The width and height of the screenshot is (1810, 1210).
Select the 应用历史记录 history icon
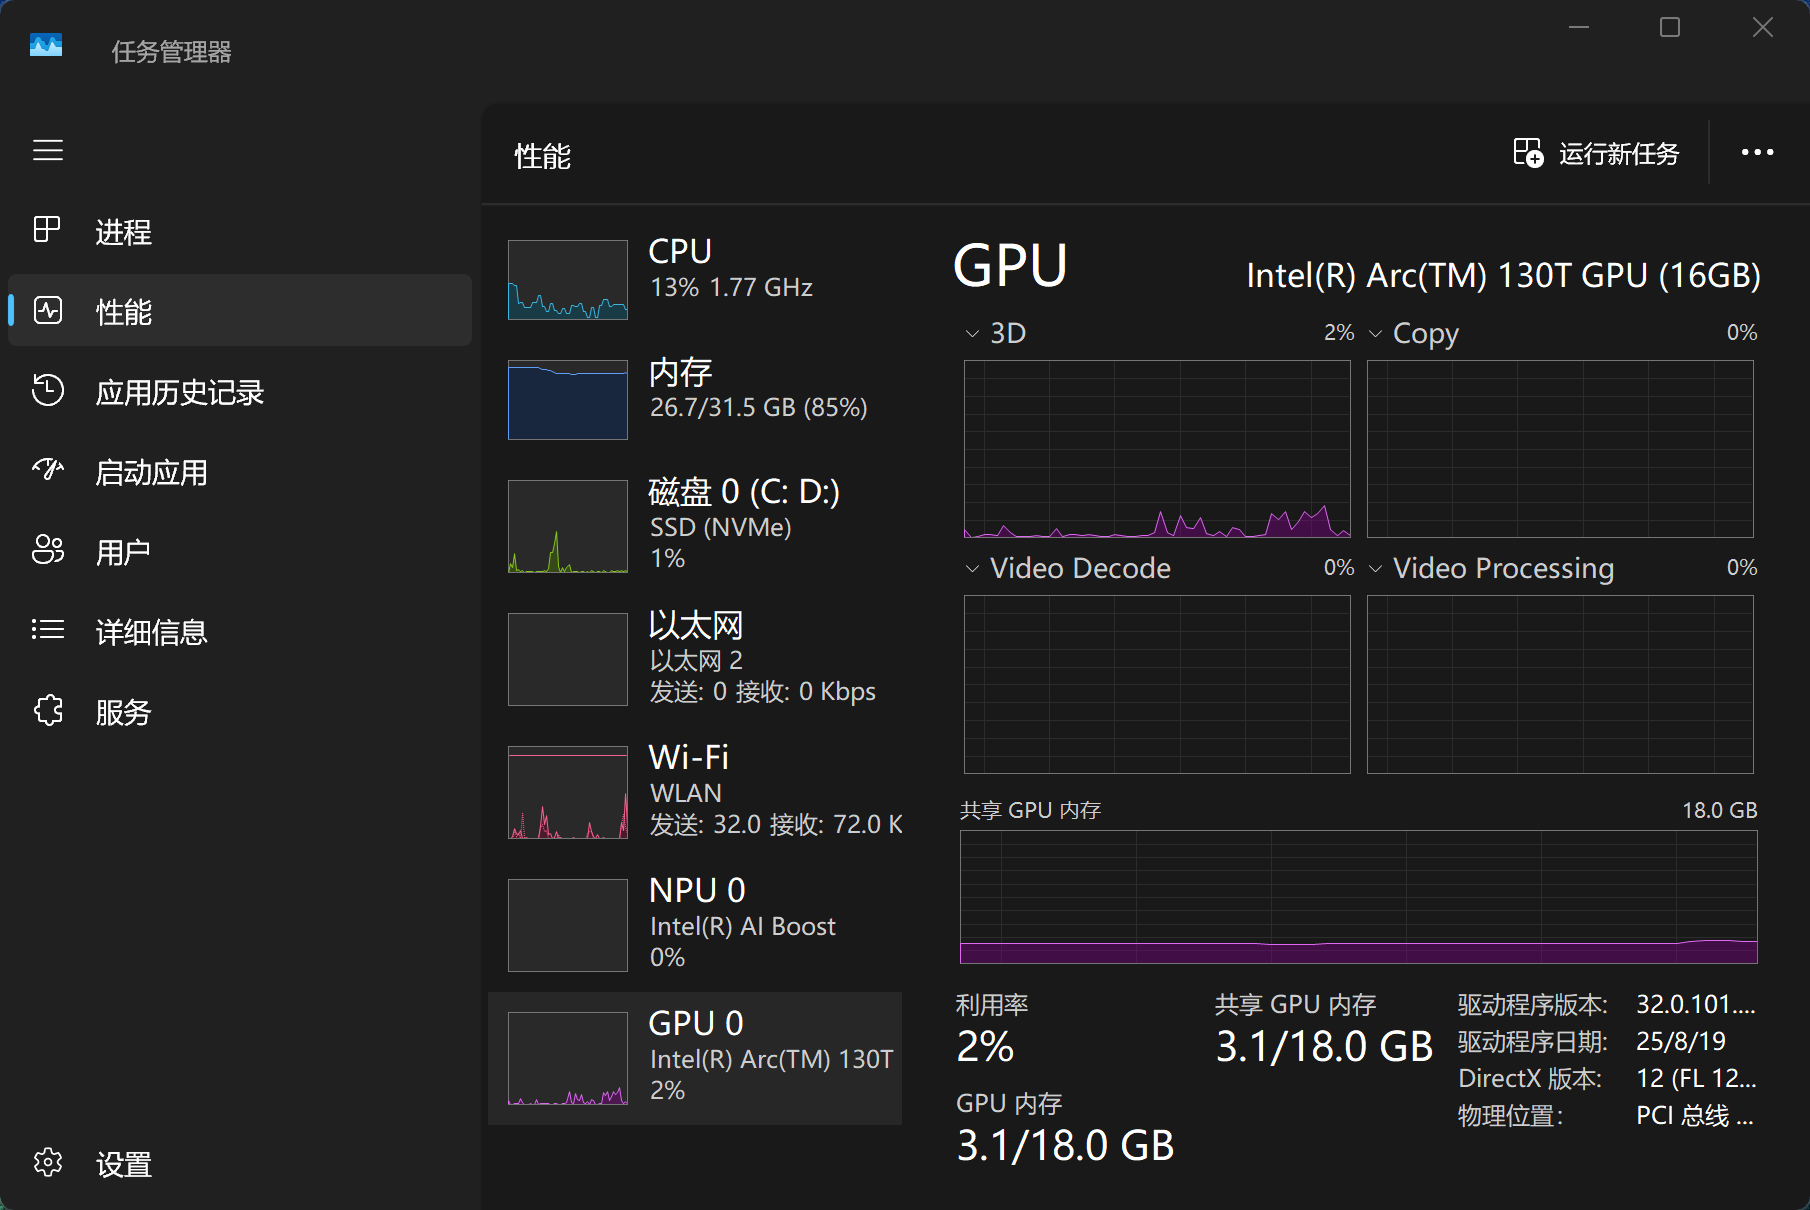48,391
